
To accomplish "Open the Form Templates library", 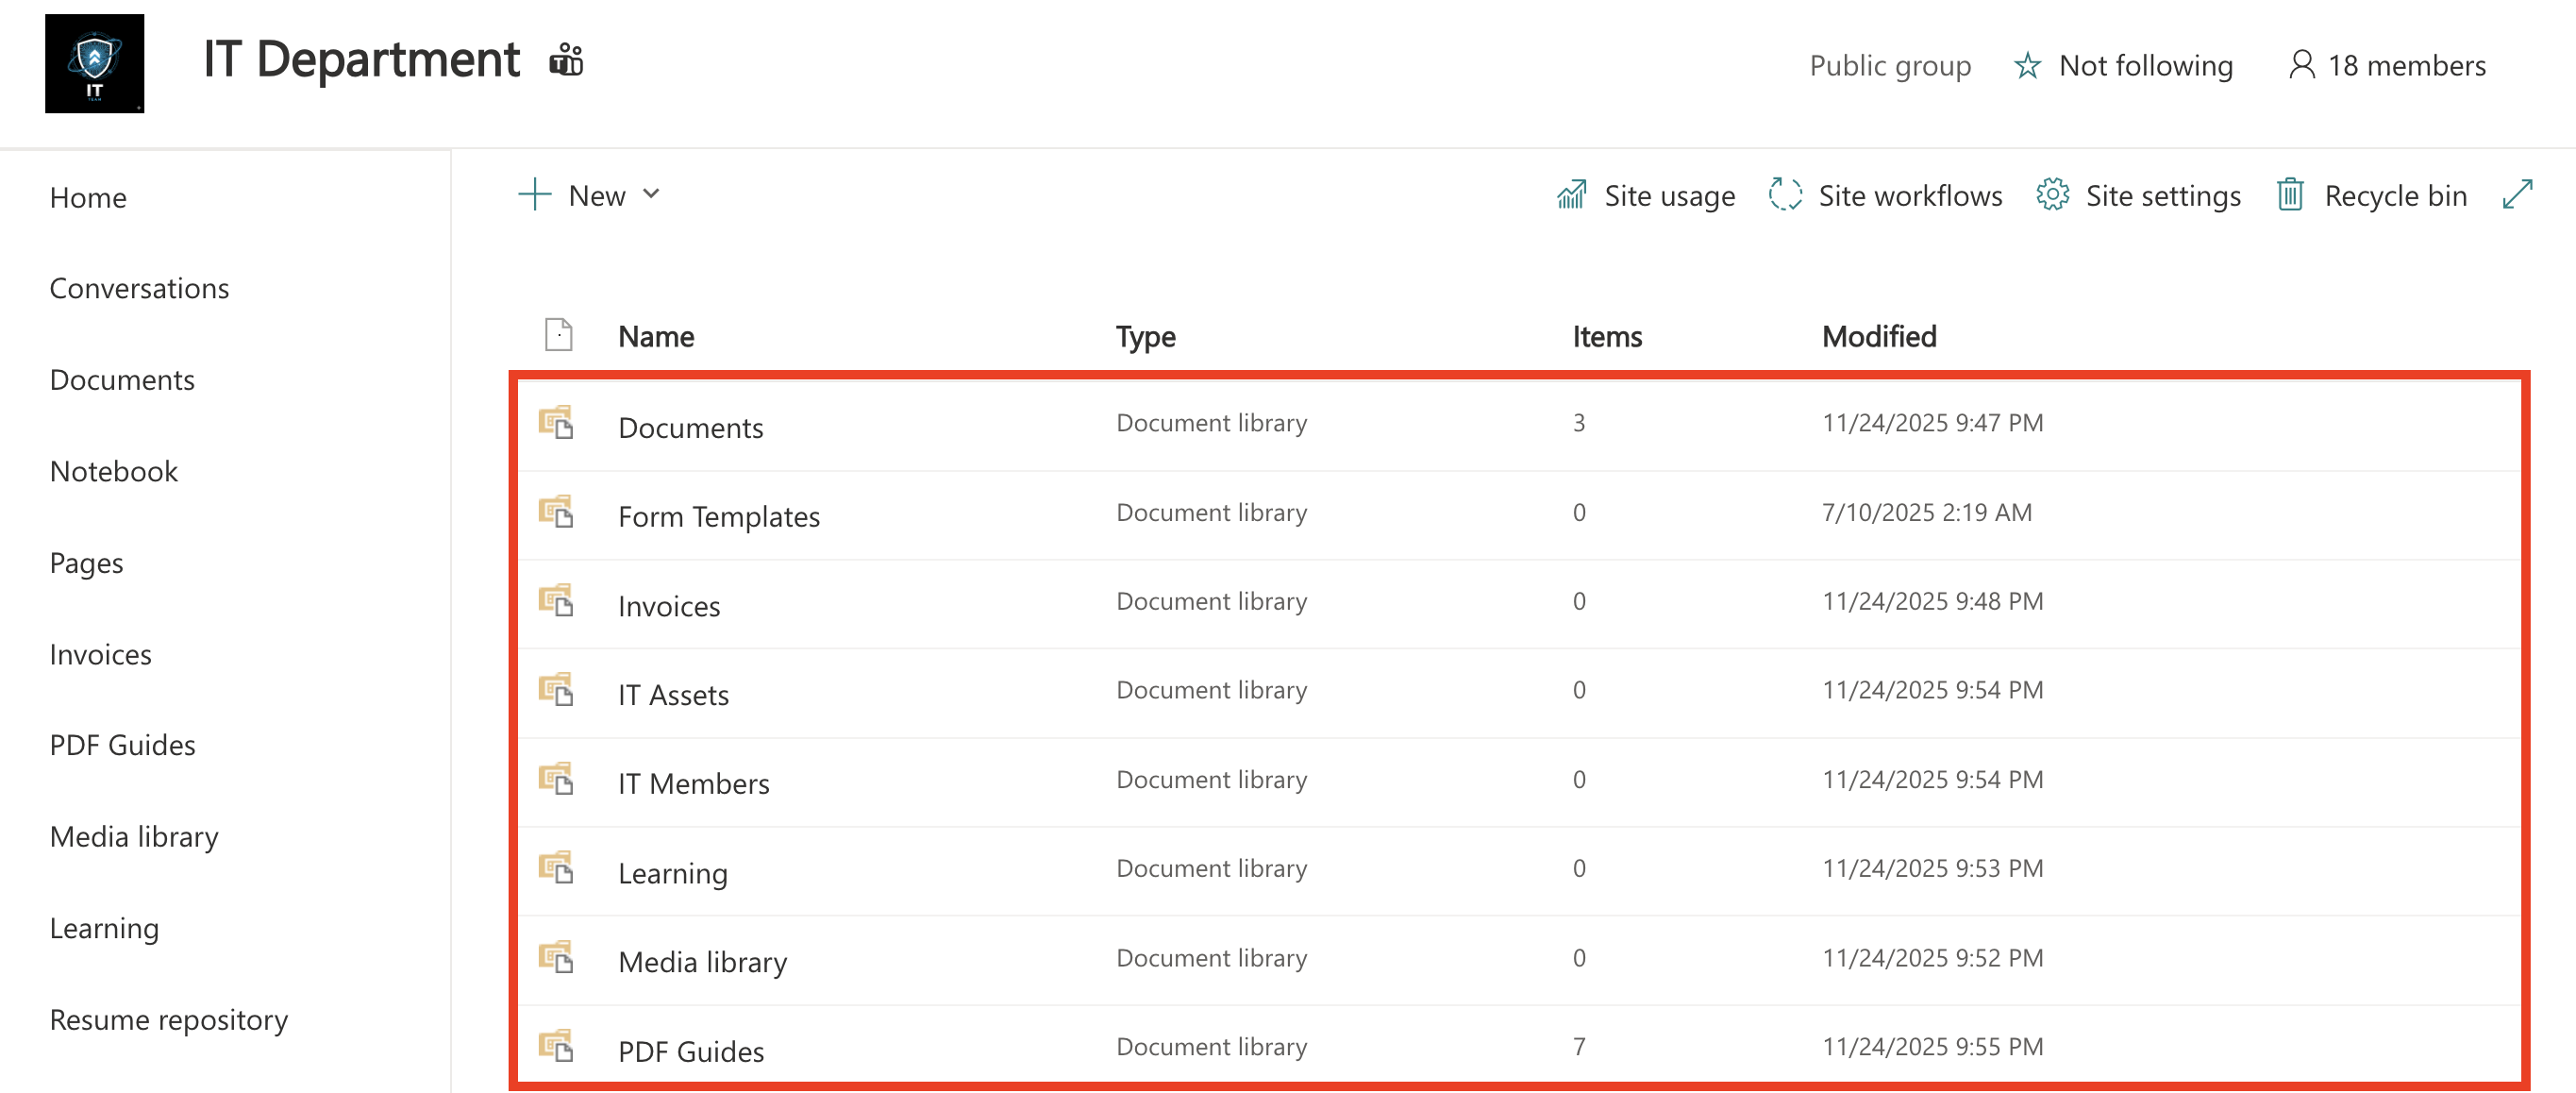I will (718, 517).
